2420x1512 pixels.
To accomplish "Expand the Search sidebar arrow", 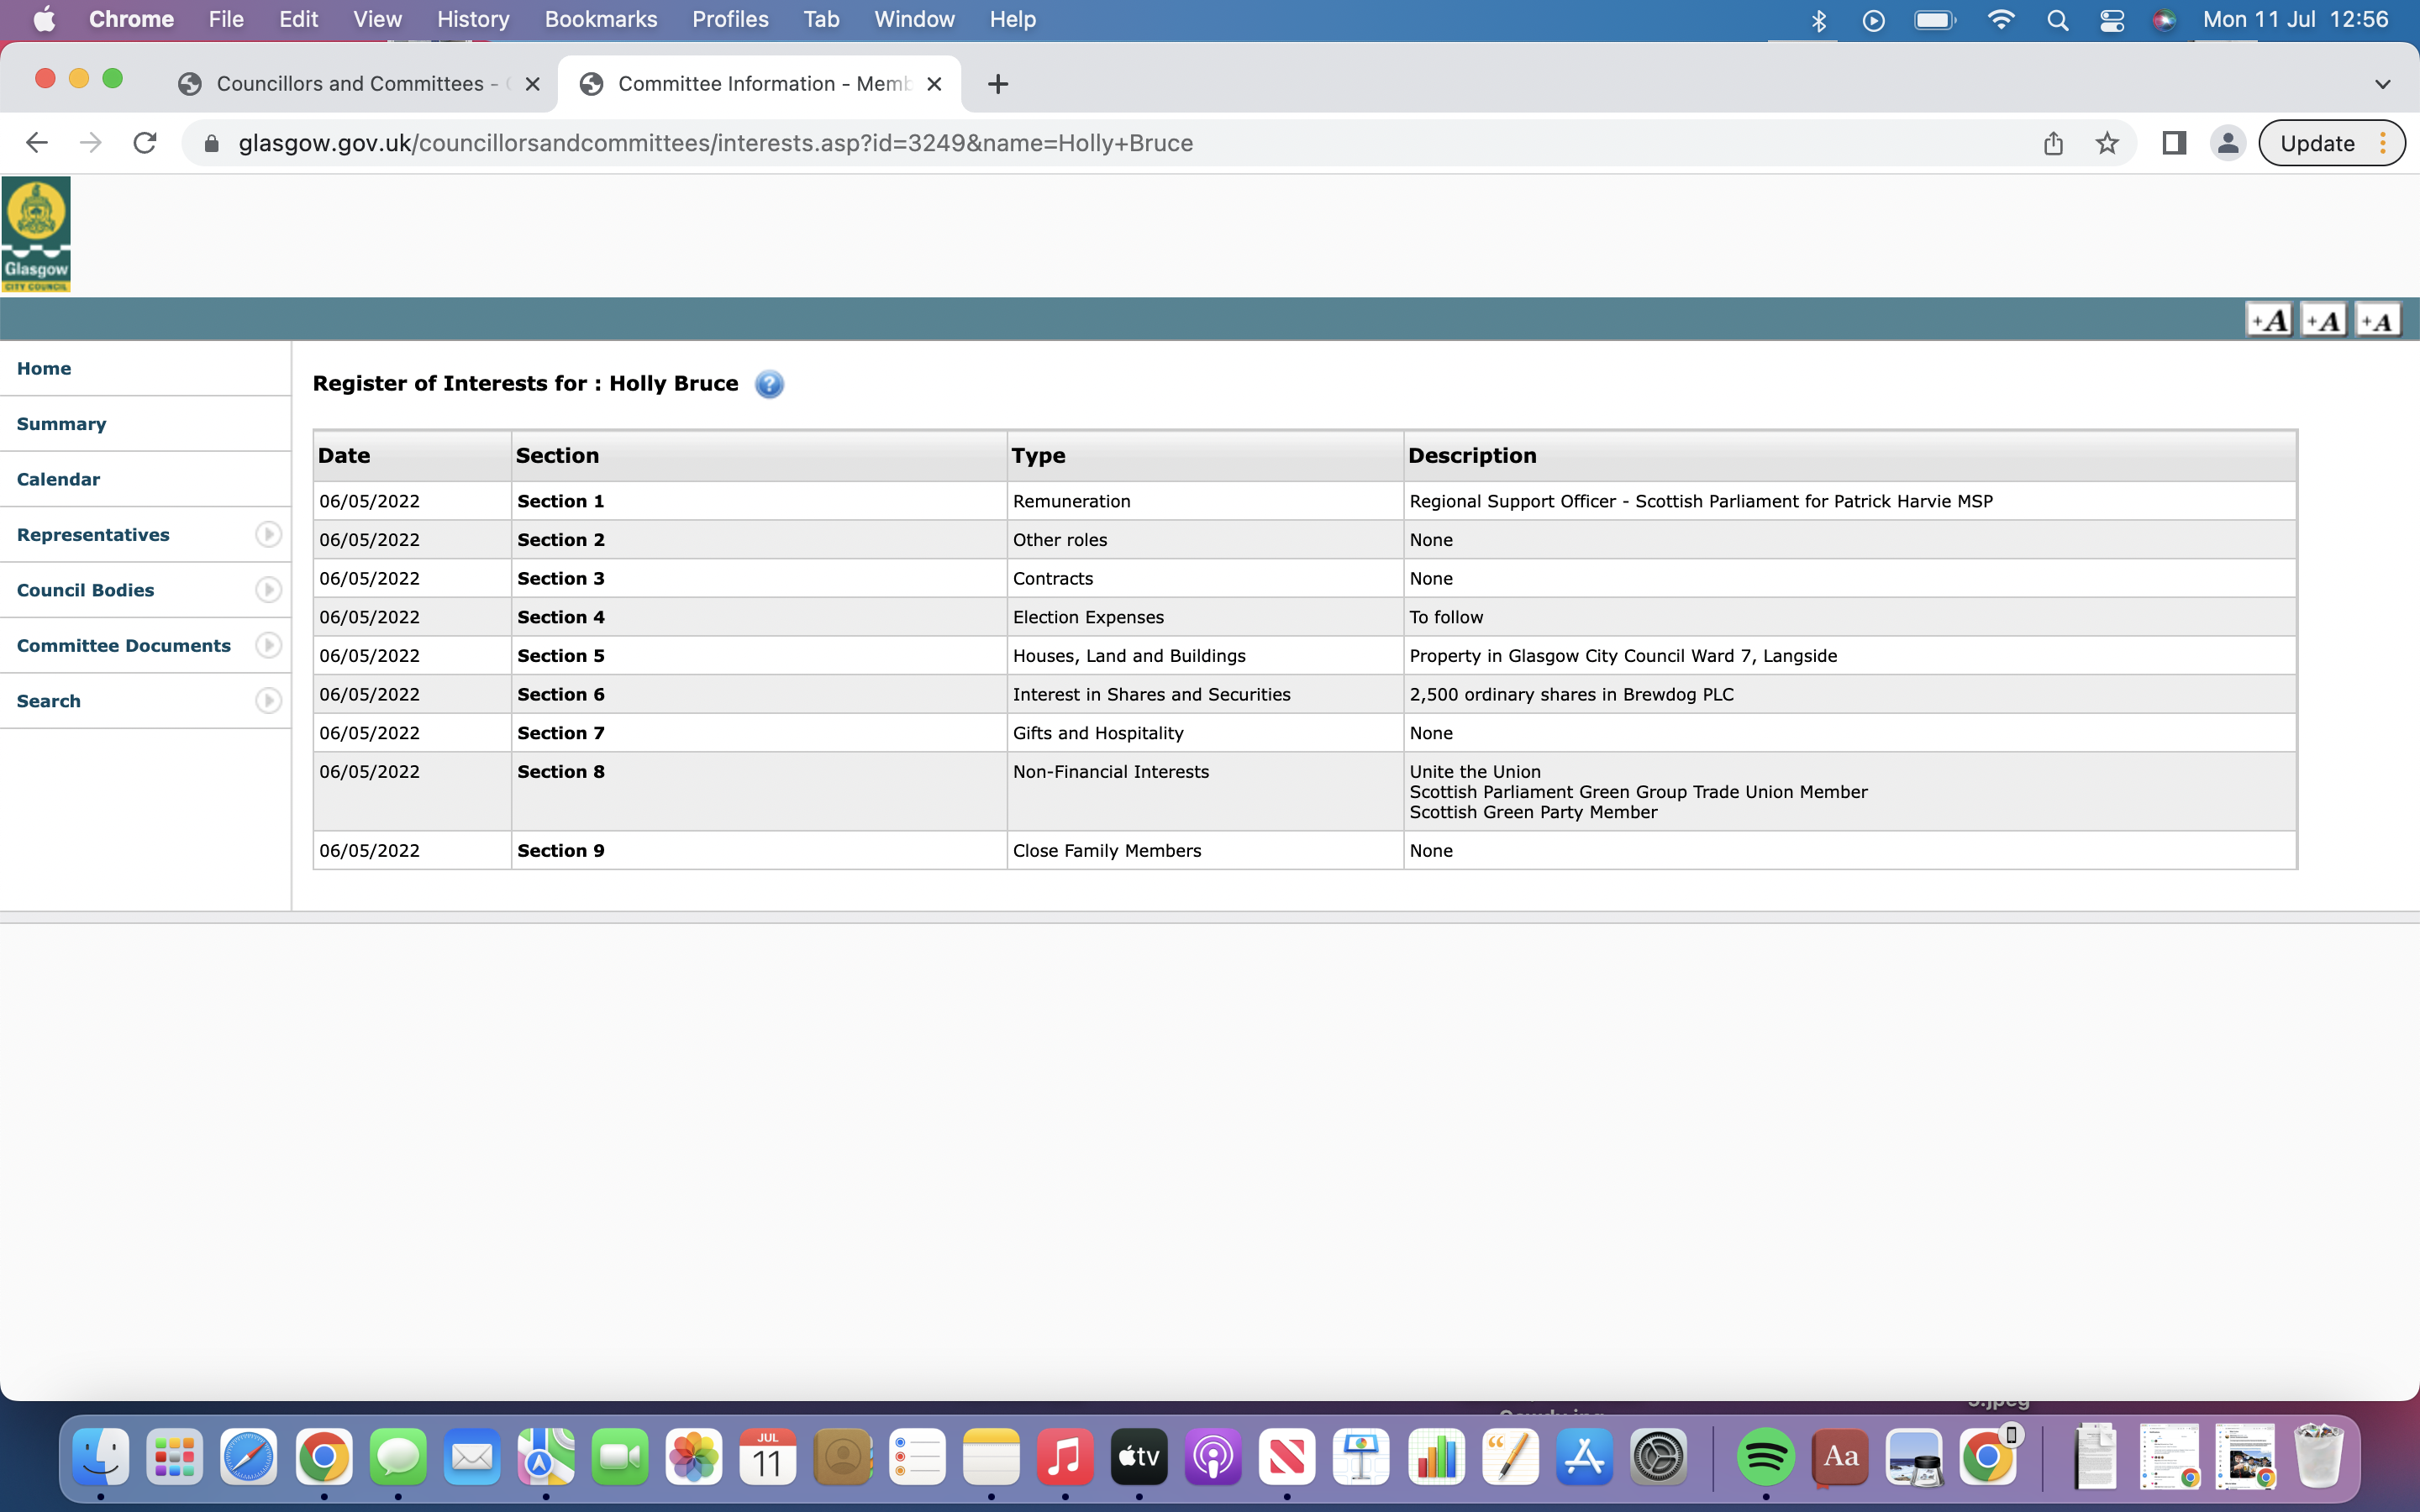I will [x=268, y=701].
